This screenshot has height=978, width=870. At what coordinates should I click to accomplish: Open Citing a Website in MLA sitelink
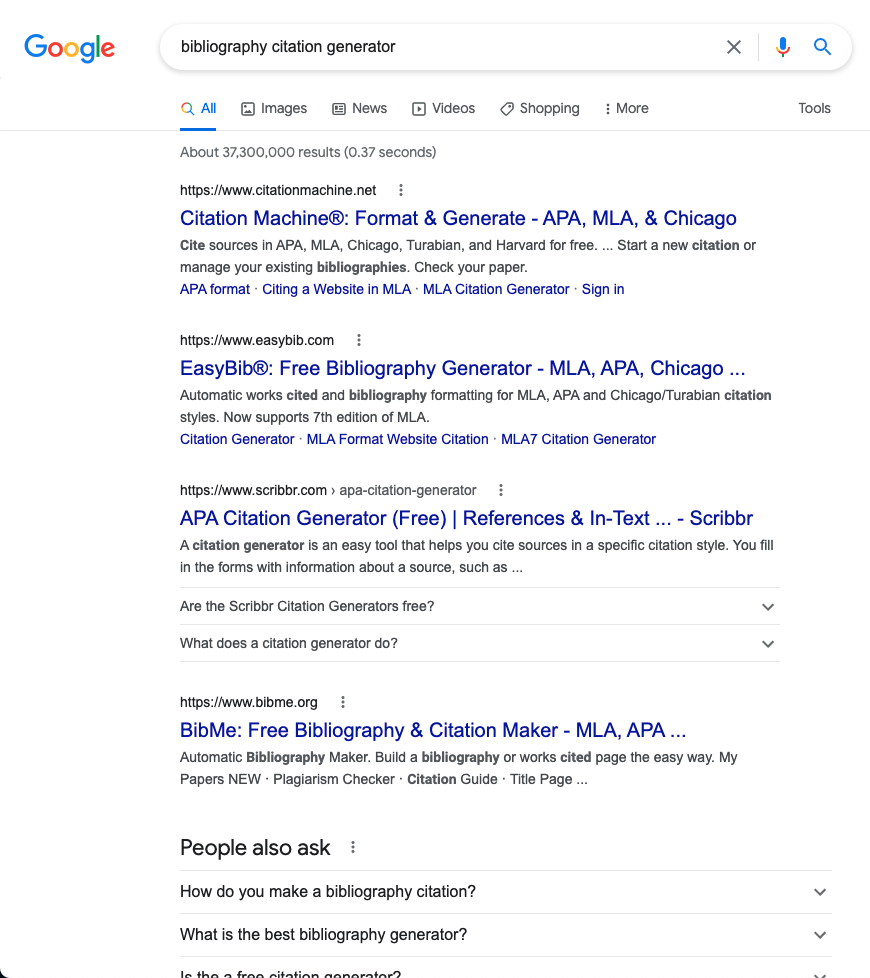coord(336,289)
